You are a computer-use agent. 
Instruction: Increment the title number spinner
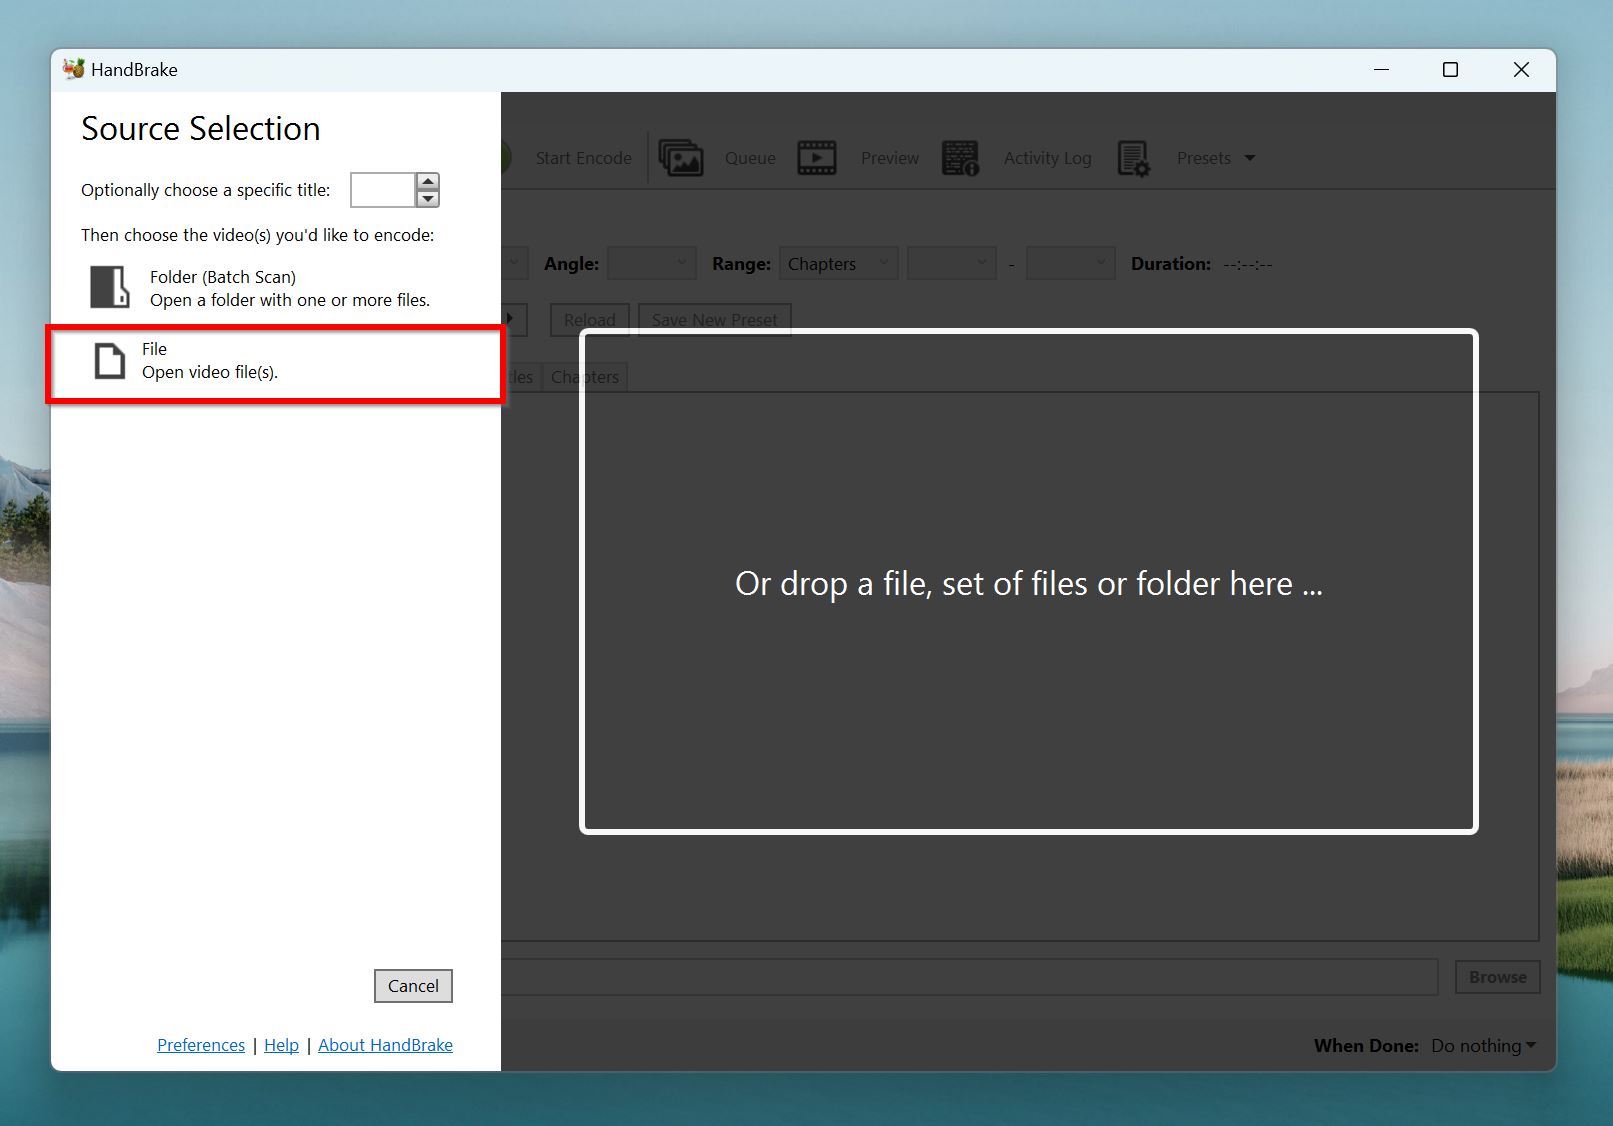click(x=427, y=183)
